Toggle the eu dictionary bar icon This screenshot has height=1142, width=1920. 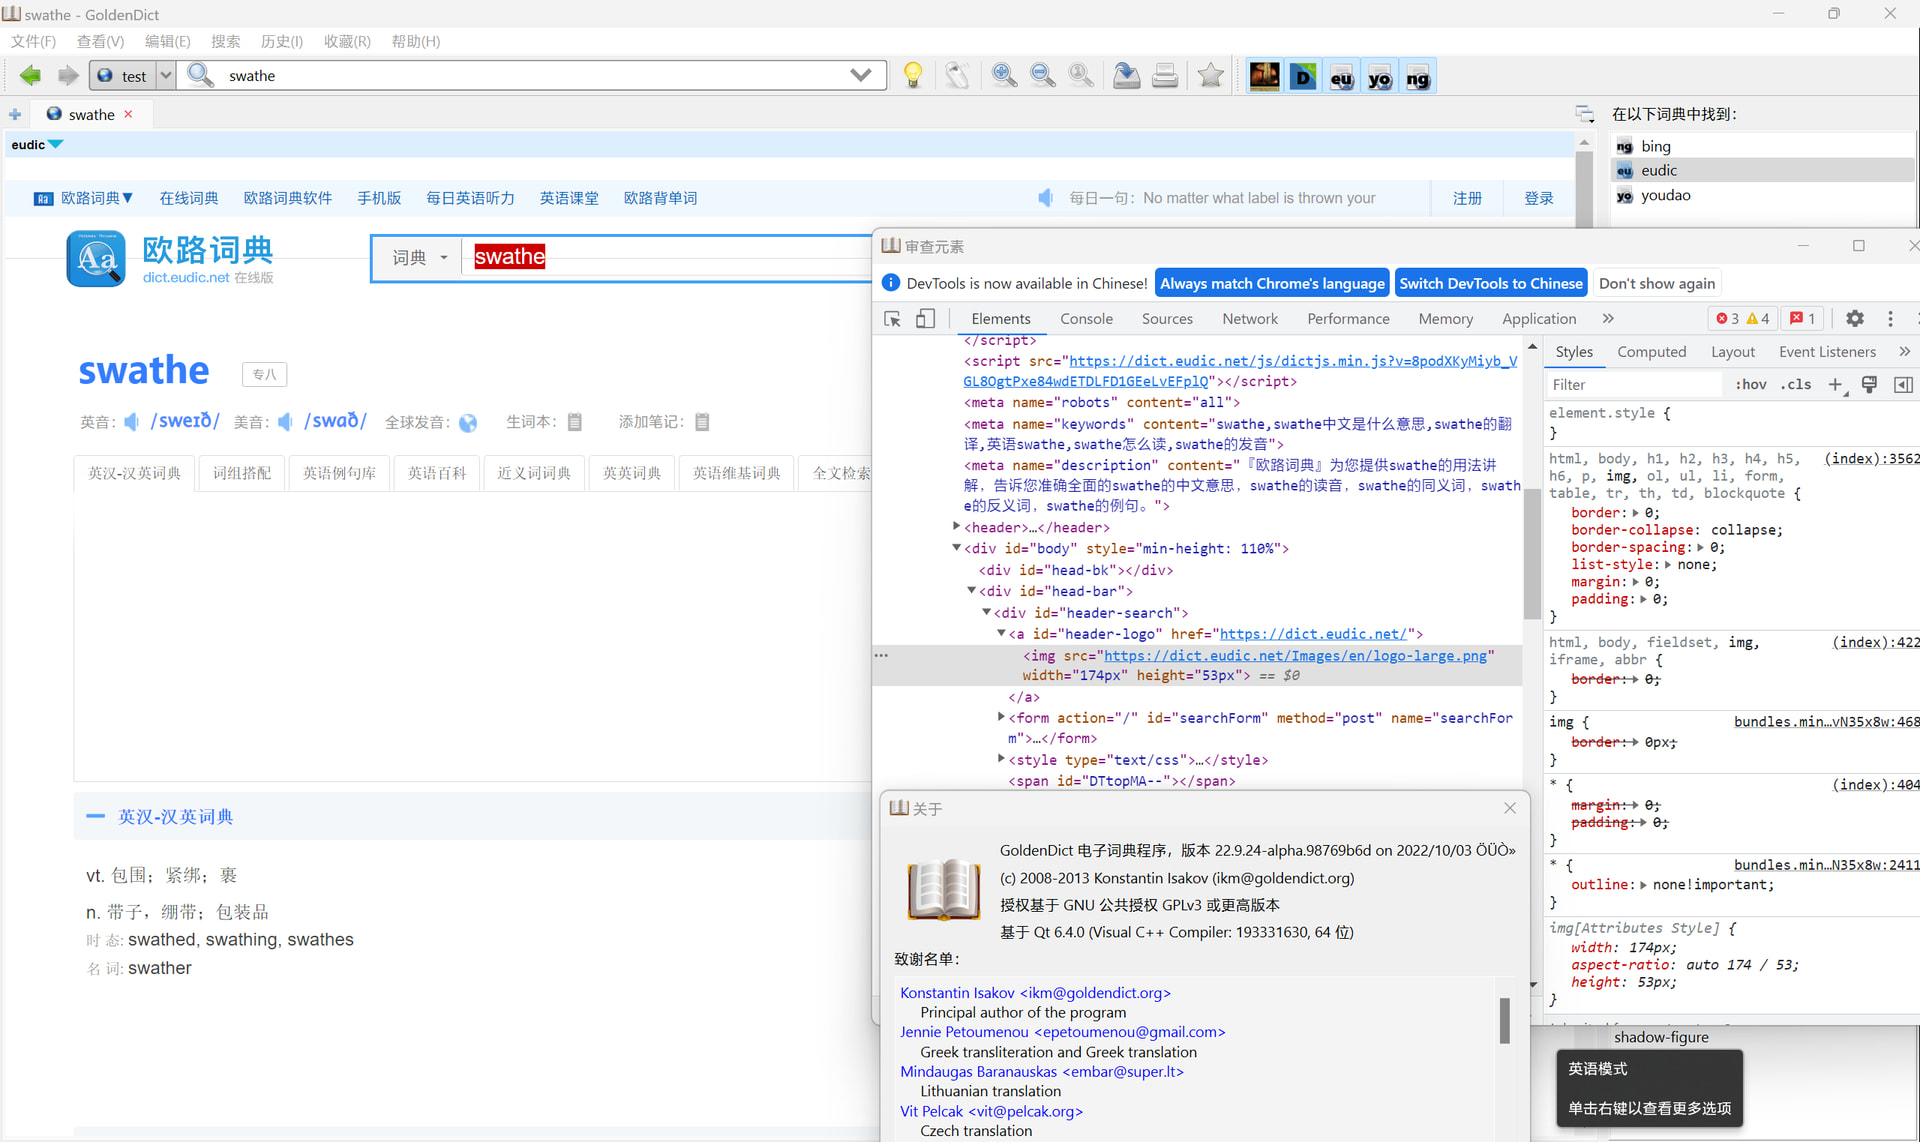pyautogui.click(x=1341, y=76)
